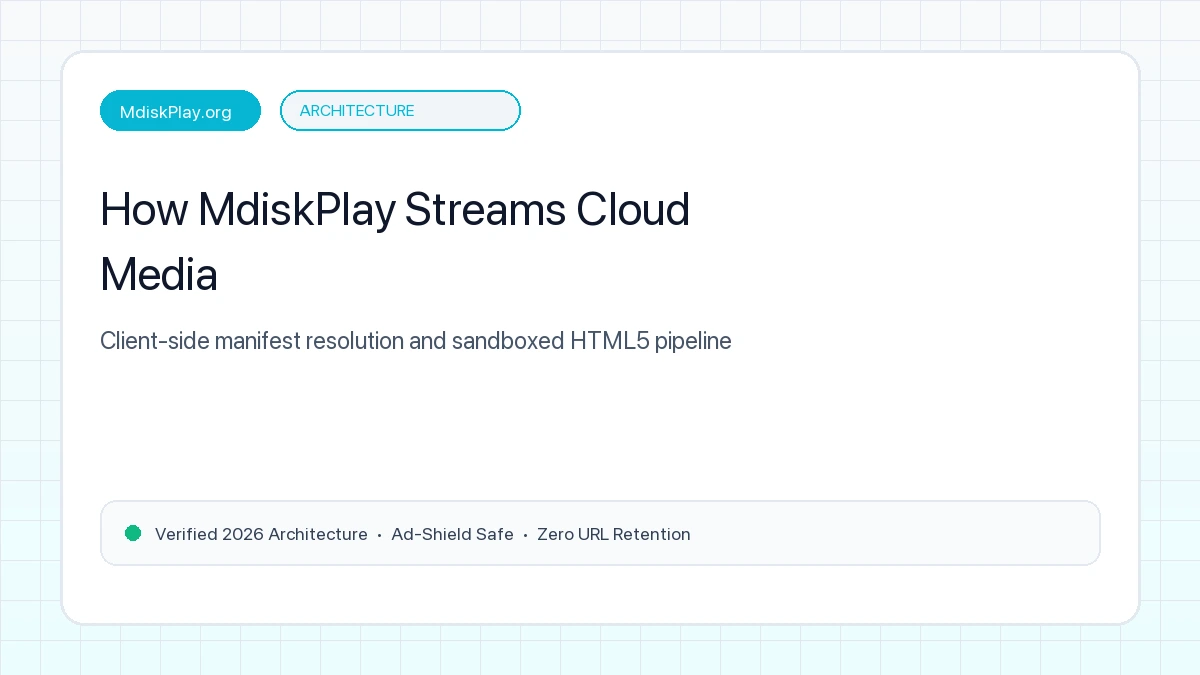Click the subtitle about client-side manifest resolution
The image size is (1200, 675).
pos(416,341)
